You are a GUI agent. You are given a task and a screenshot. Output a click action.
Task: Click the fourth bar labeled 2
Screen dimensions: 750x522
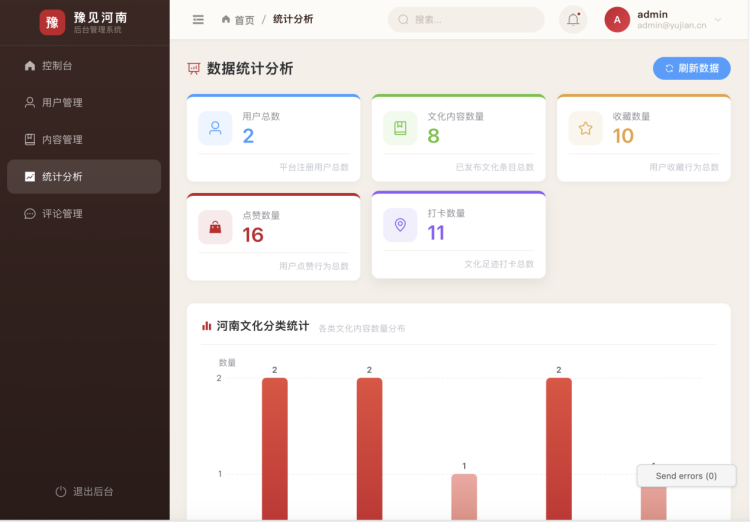[559, 449]
